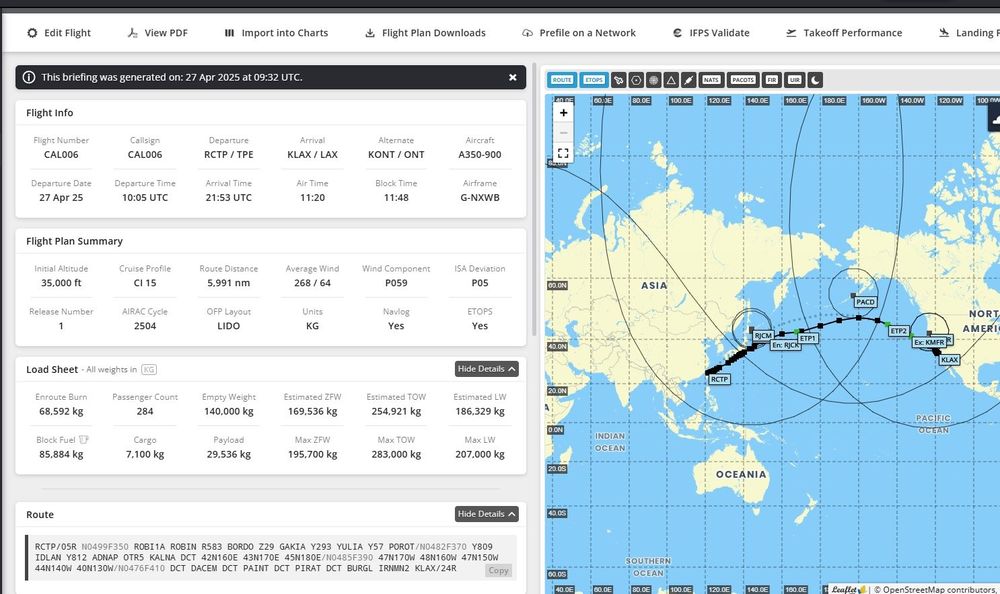Click the hexagon icon in map toolbar

[636, 79]
